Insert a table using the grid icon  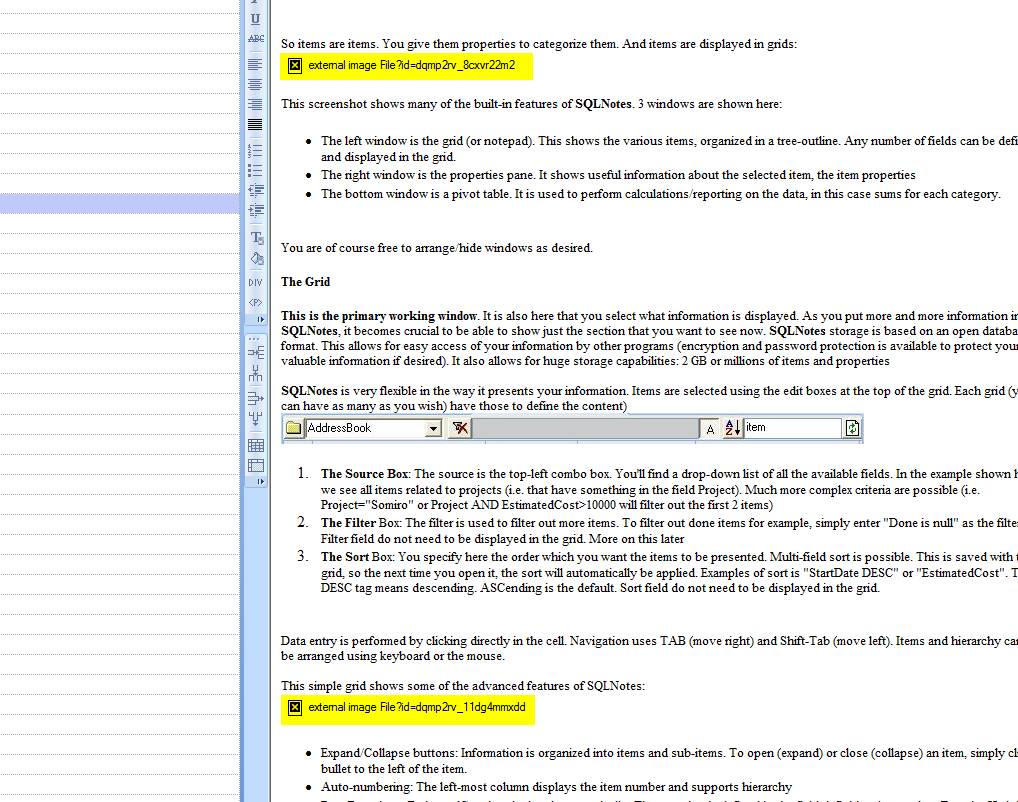point(256,445)
